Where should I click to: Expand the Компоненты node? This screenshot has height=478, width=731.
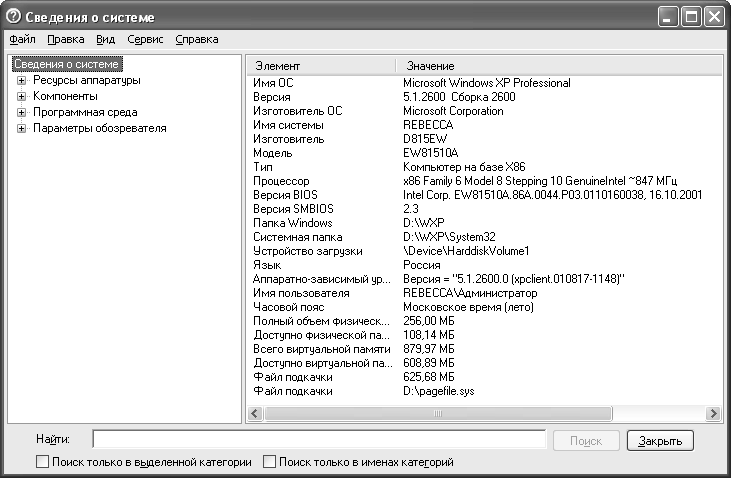click(21, 96)
